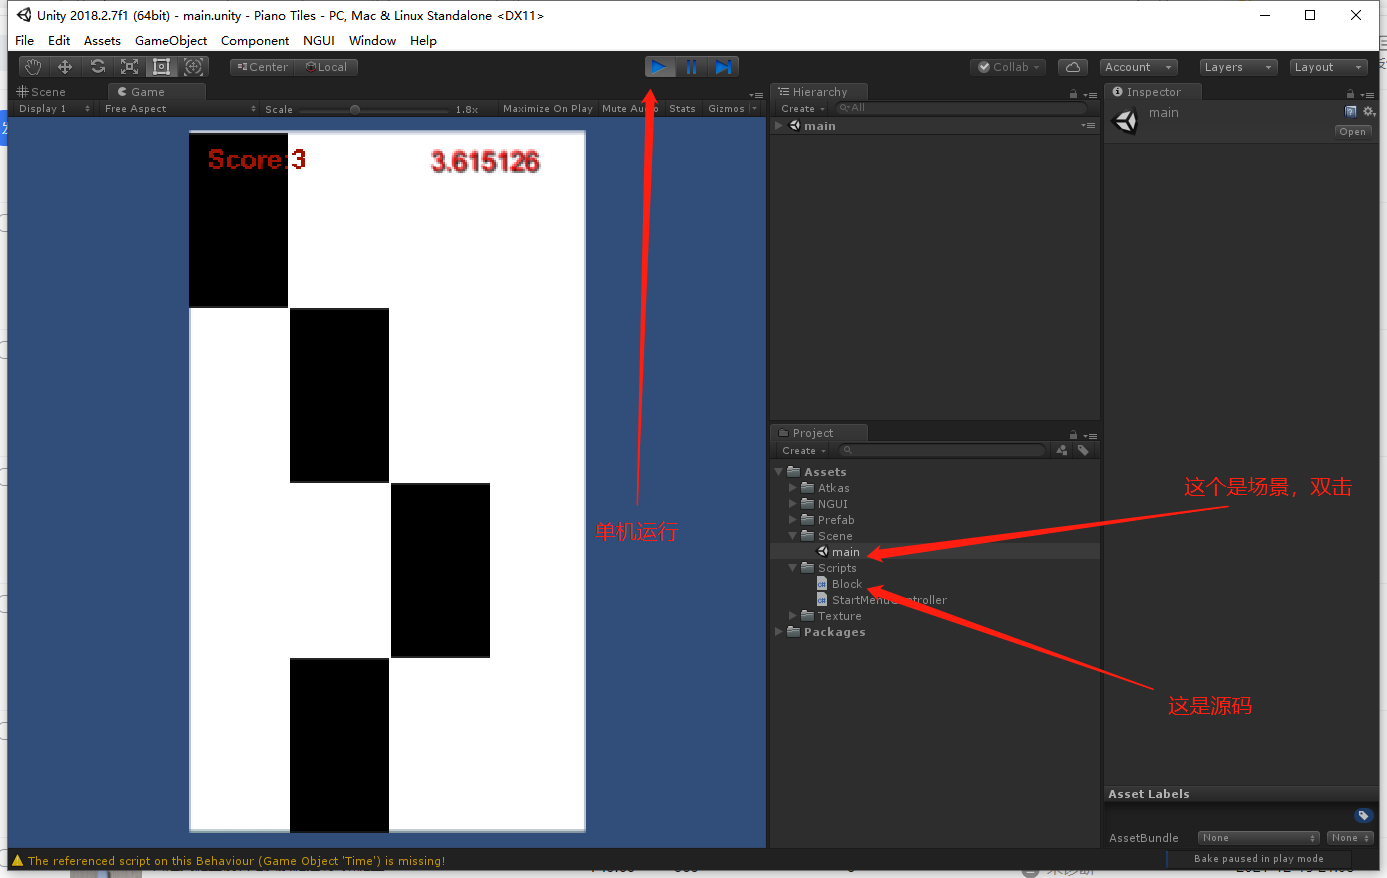This screenshot has height=878, width=1387.
Task: Select the Move tool icon
Action: click(65, 67)
